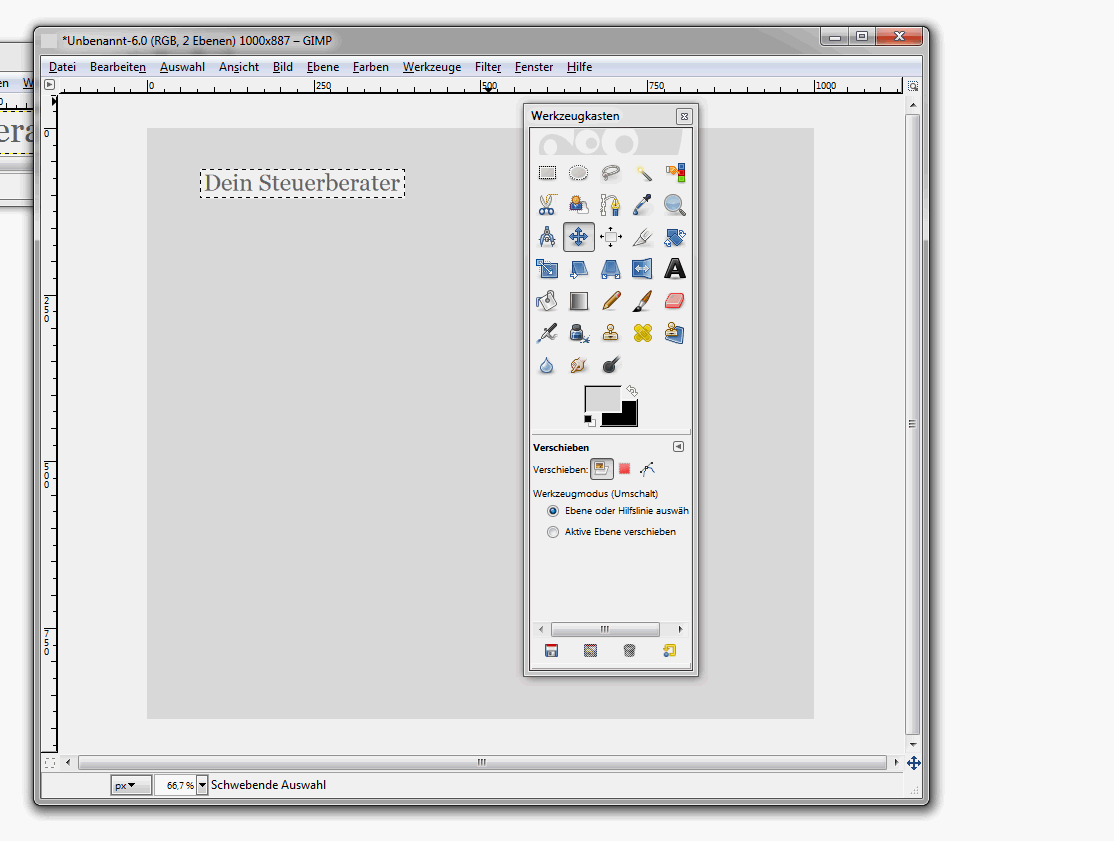Screen dimensions: 1114x841
Task: Select the Blend gradient tool
Action: tap(579, 301)
